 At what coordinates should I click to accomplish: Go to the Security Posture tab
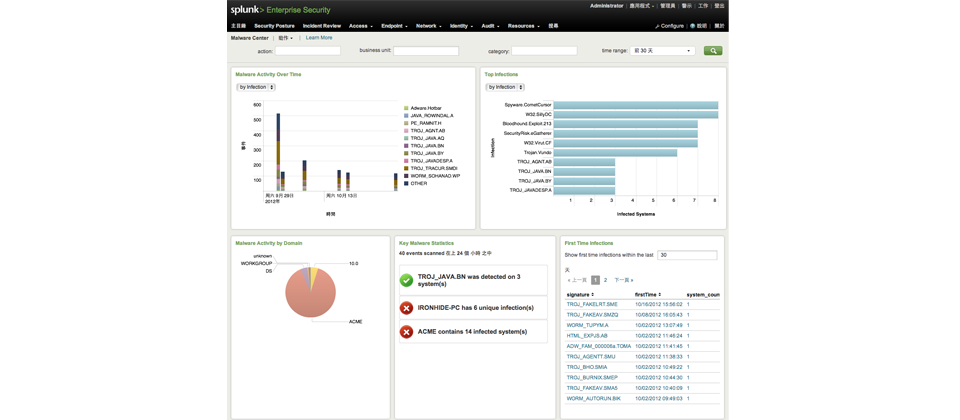coord(274,26)
